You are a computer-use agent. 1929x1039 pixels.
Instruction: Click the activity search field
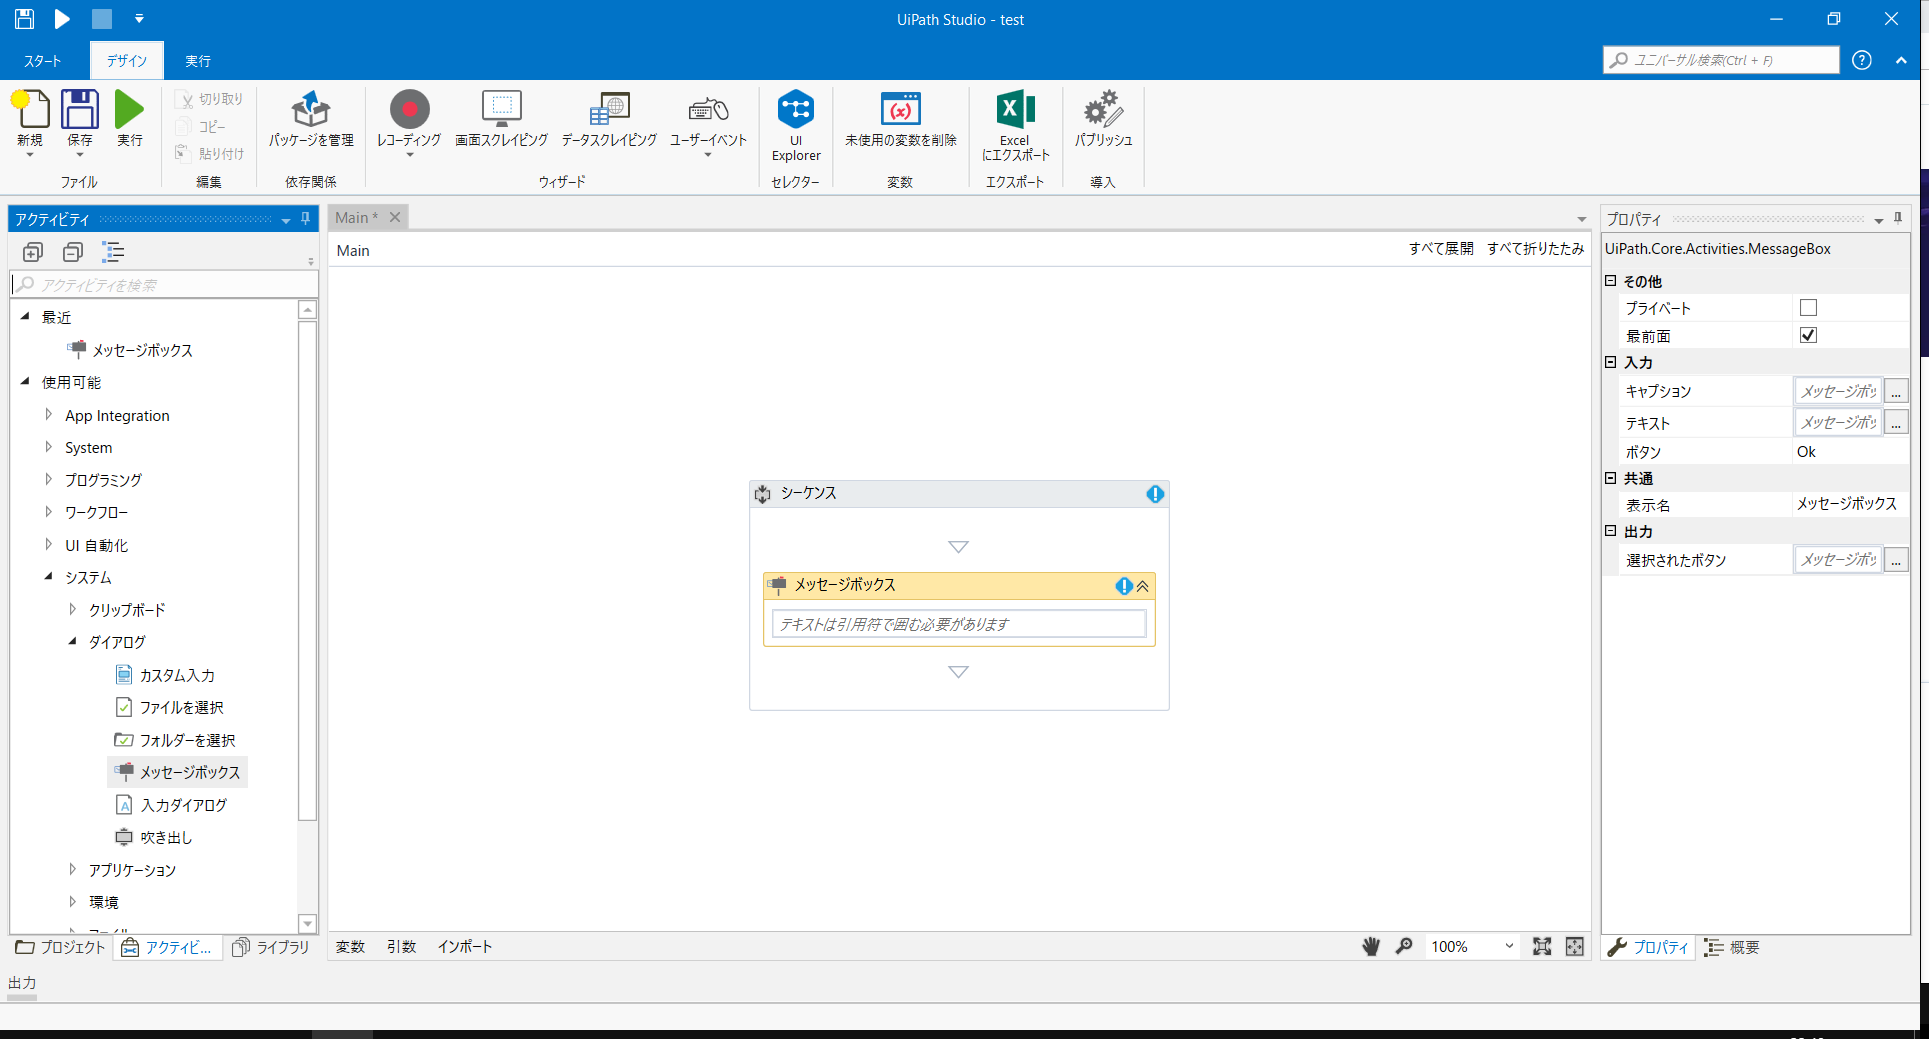[x=165, y=285]
